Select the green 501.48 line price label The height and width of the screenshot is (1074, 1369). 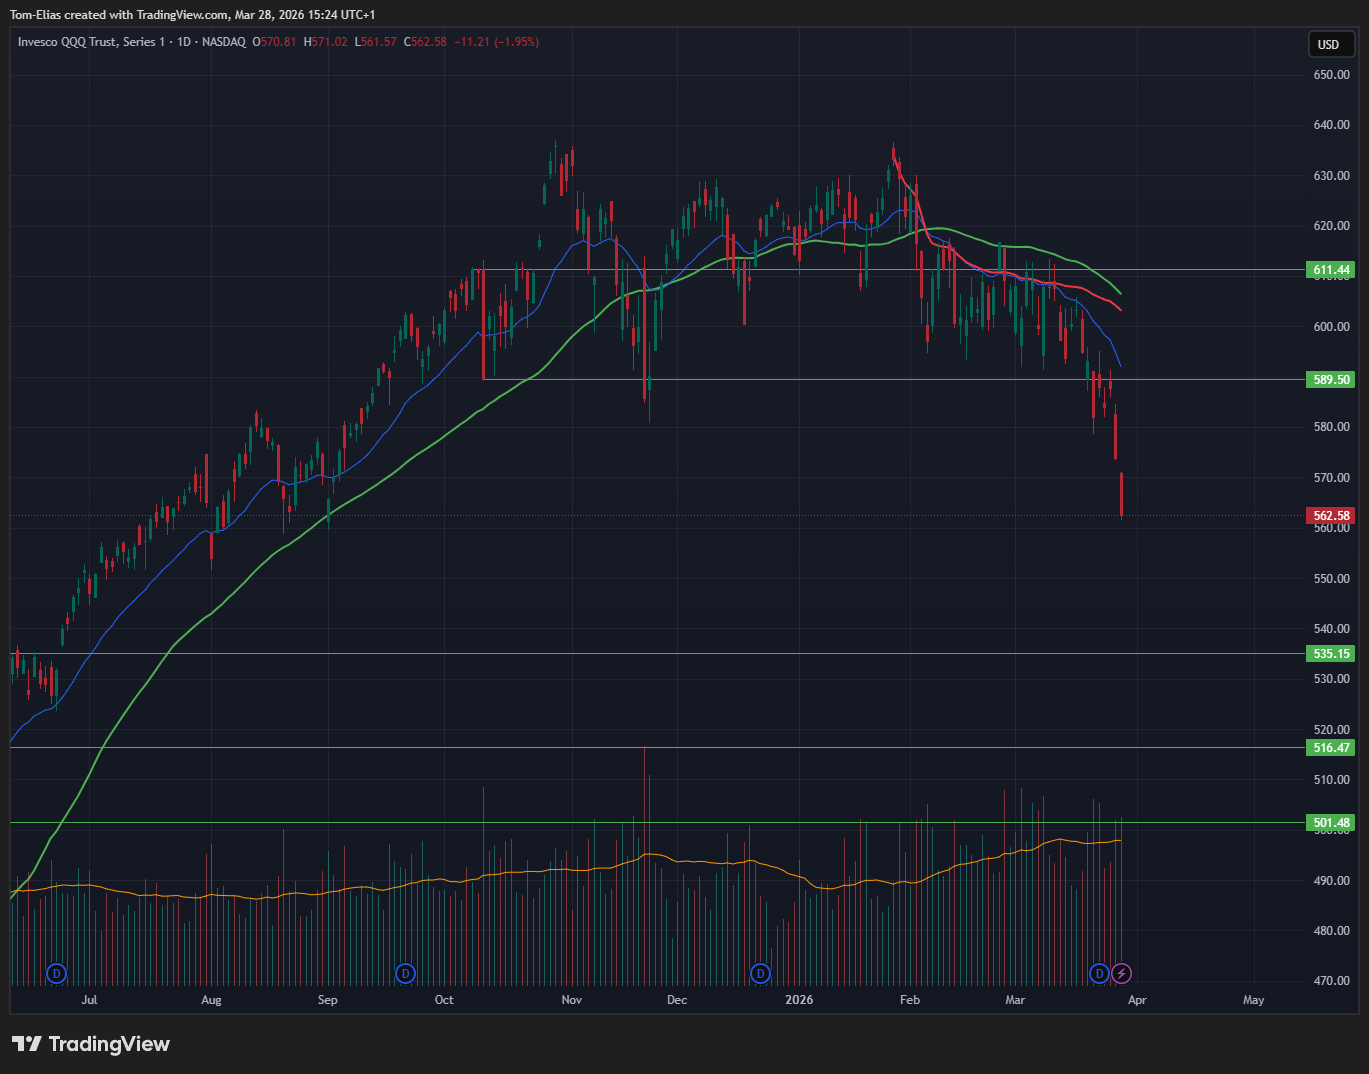point(1331,823)
